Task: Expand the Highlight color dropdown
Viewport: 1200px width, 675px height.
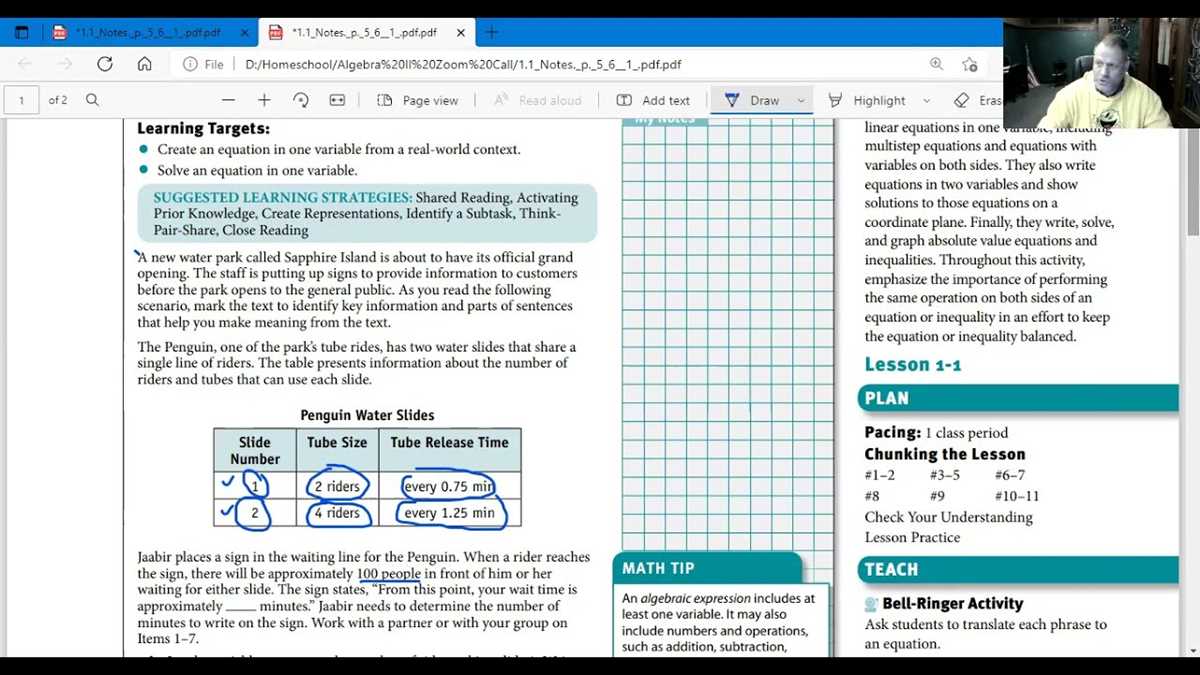Action: click(x=926, y=100)
